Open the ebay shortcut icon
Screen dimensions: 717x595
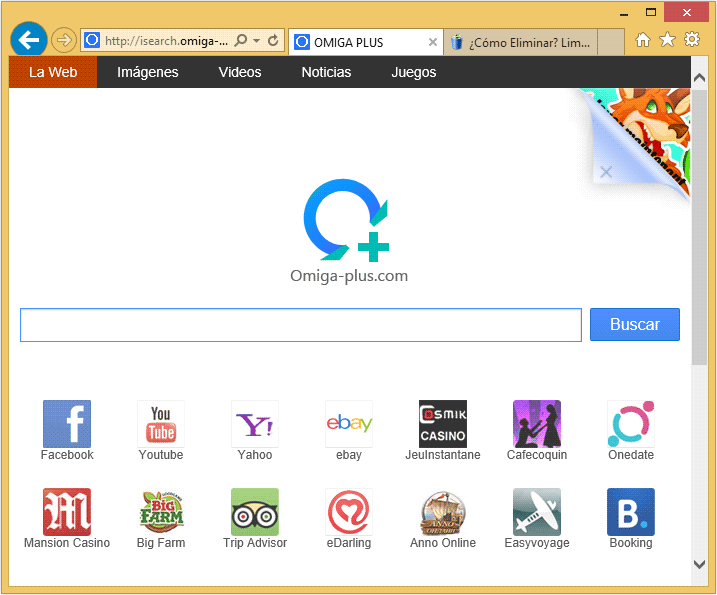349,423
